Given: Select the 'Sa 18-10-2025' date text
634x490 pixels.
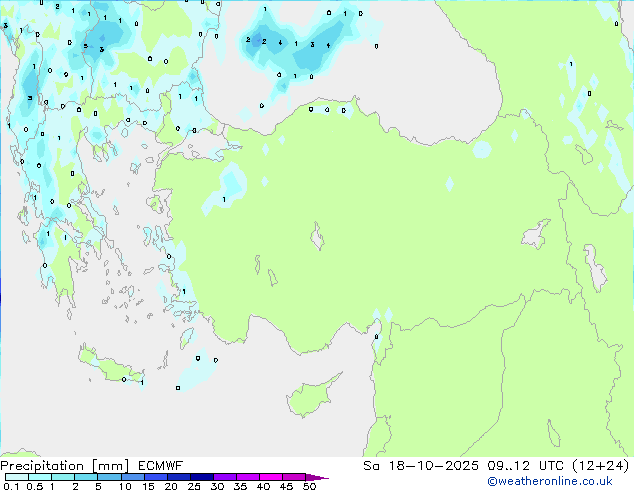Looking at the screenshot, I should [x=421, y=466].
